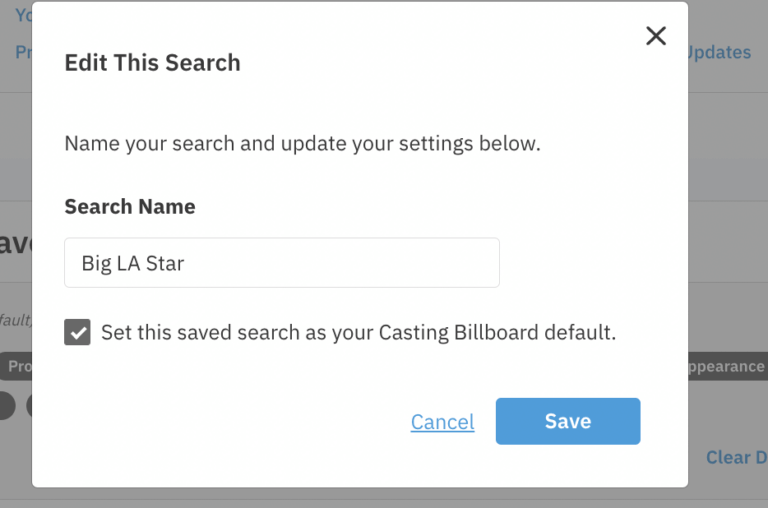The width and height of the screenshot is (768, 508).
Task: Click the 'Search Name' field label
Action: click(x=130, y=206)
